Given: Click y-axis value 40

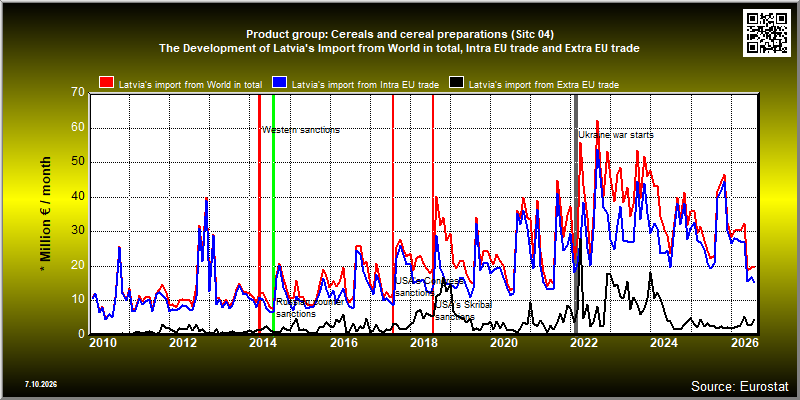Looking at the screenshot, I should (x=78, y=196).
